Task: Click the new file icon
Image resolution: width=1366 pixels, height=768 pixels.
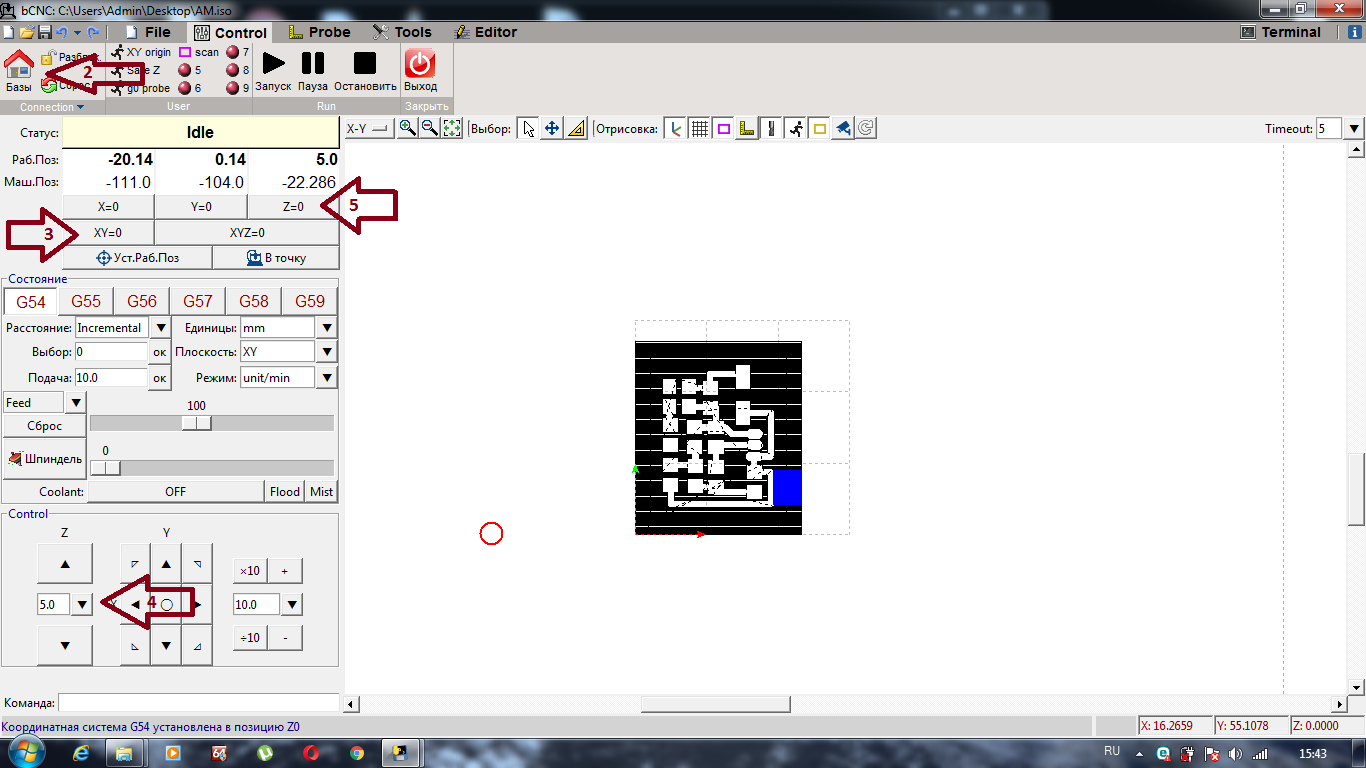Action: 9,32
